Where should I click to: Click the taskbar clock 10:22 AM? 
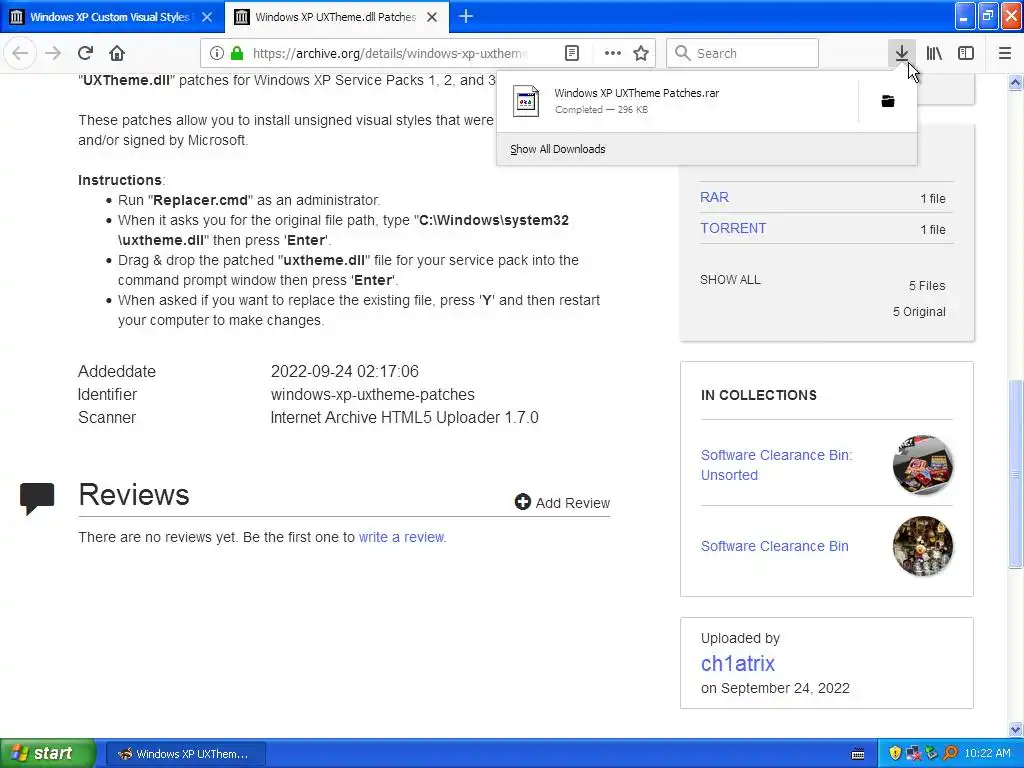(987, 753)
